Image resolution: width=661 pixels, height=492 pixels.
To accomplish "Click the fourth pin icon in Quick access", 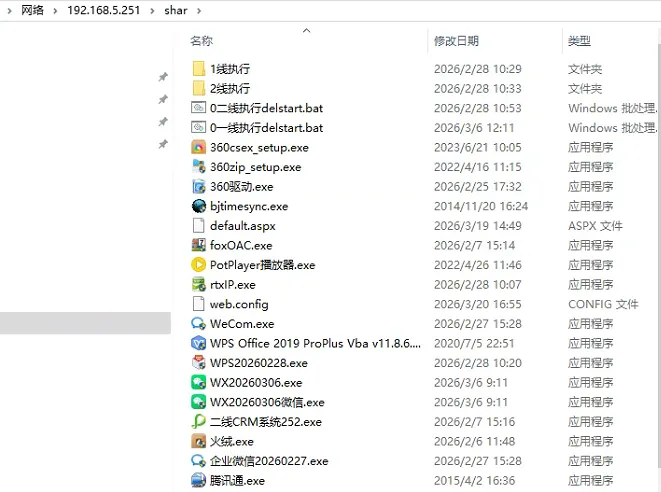I will click(x=163, y=144).
